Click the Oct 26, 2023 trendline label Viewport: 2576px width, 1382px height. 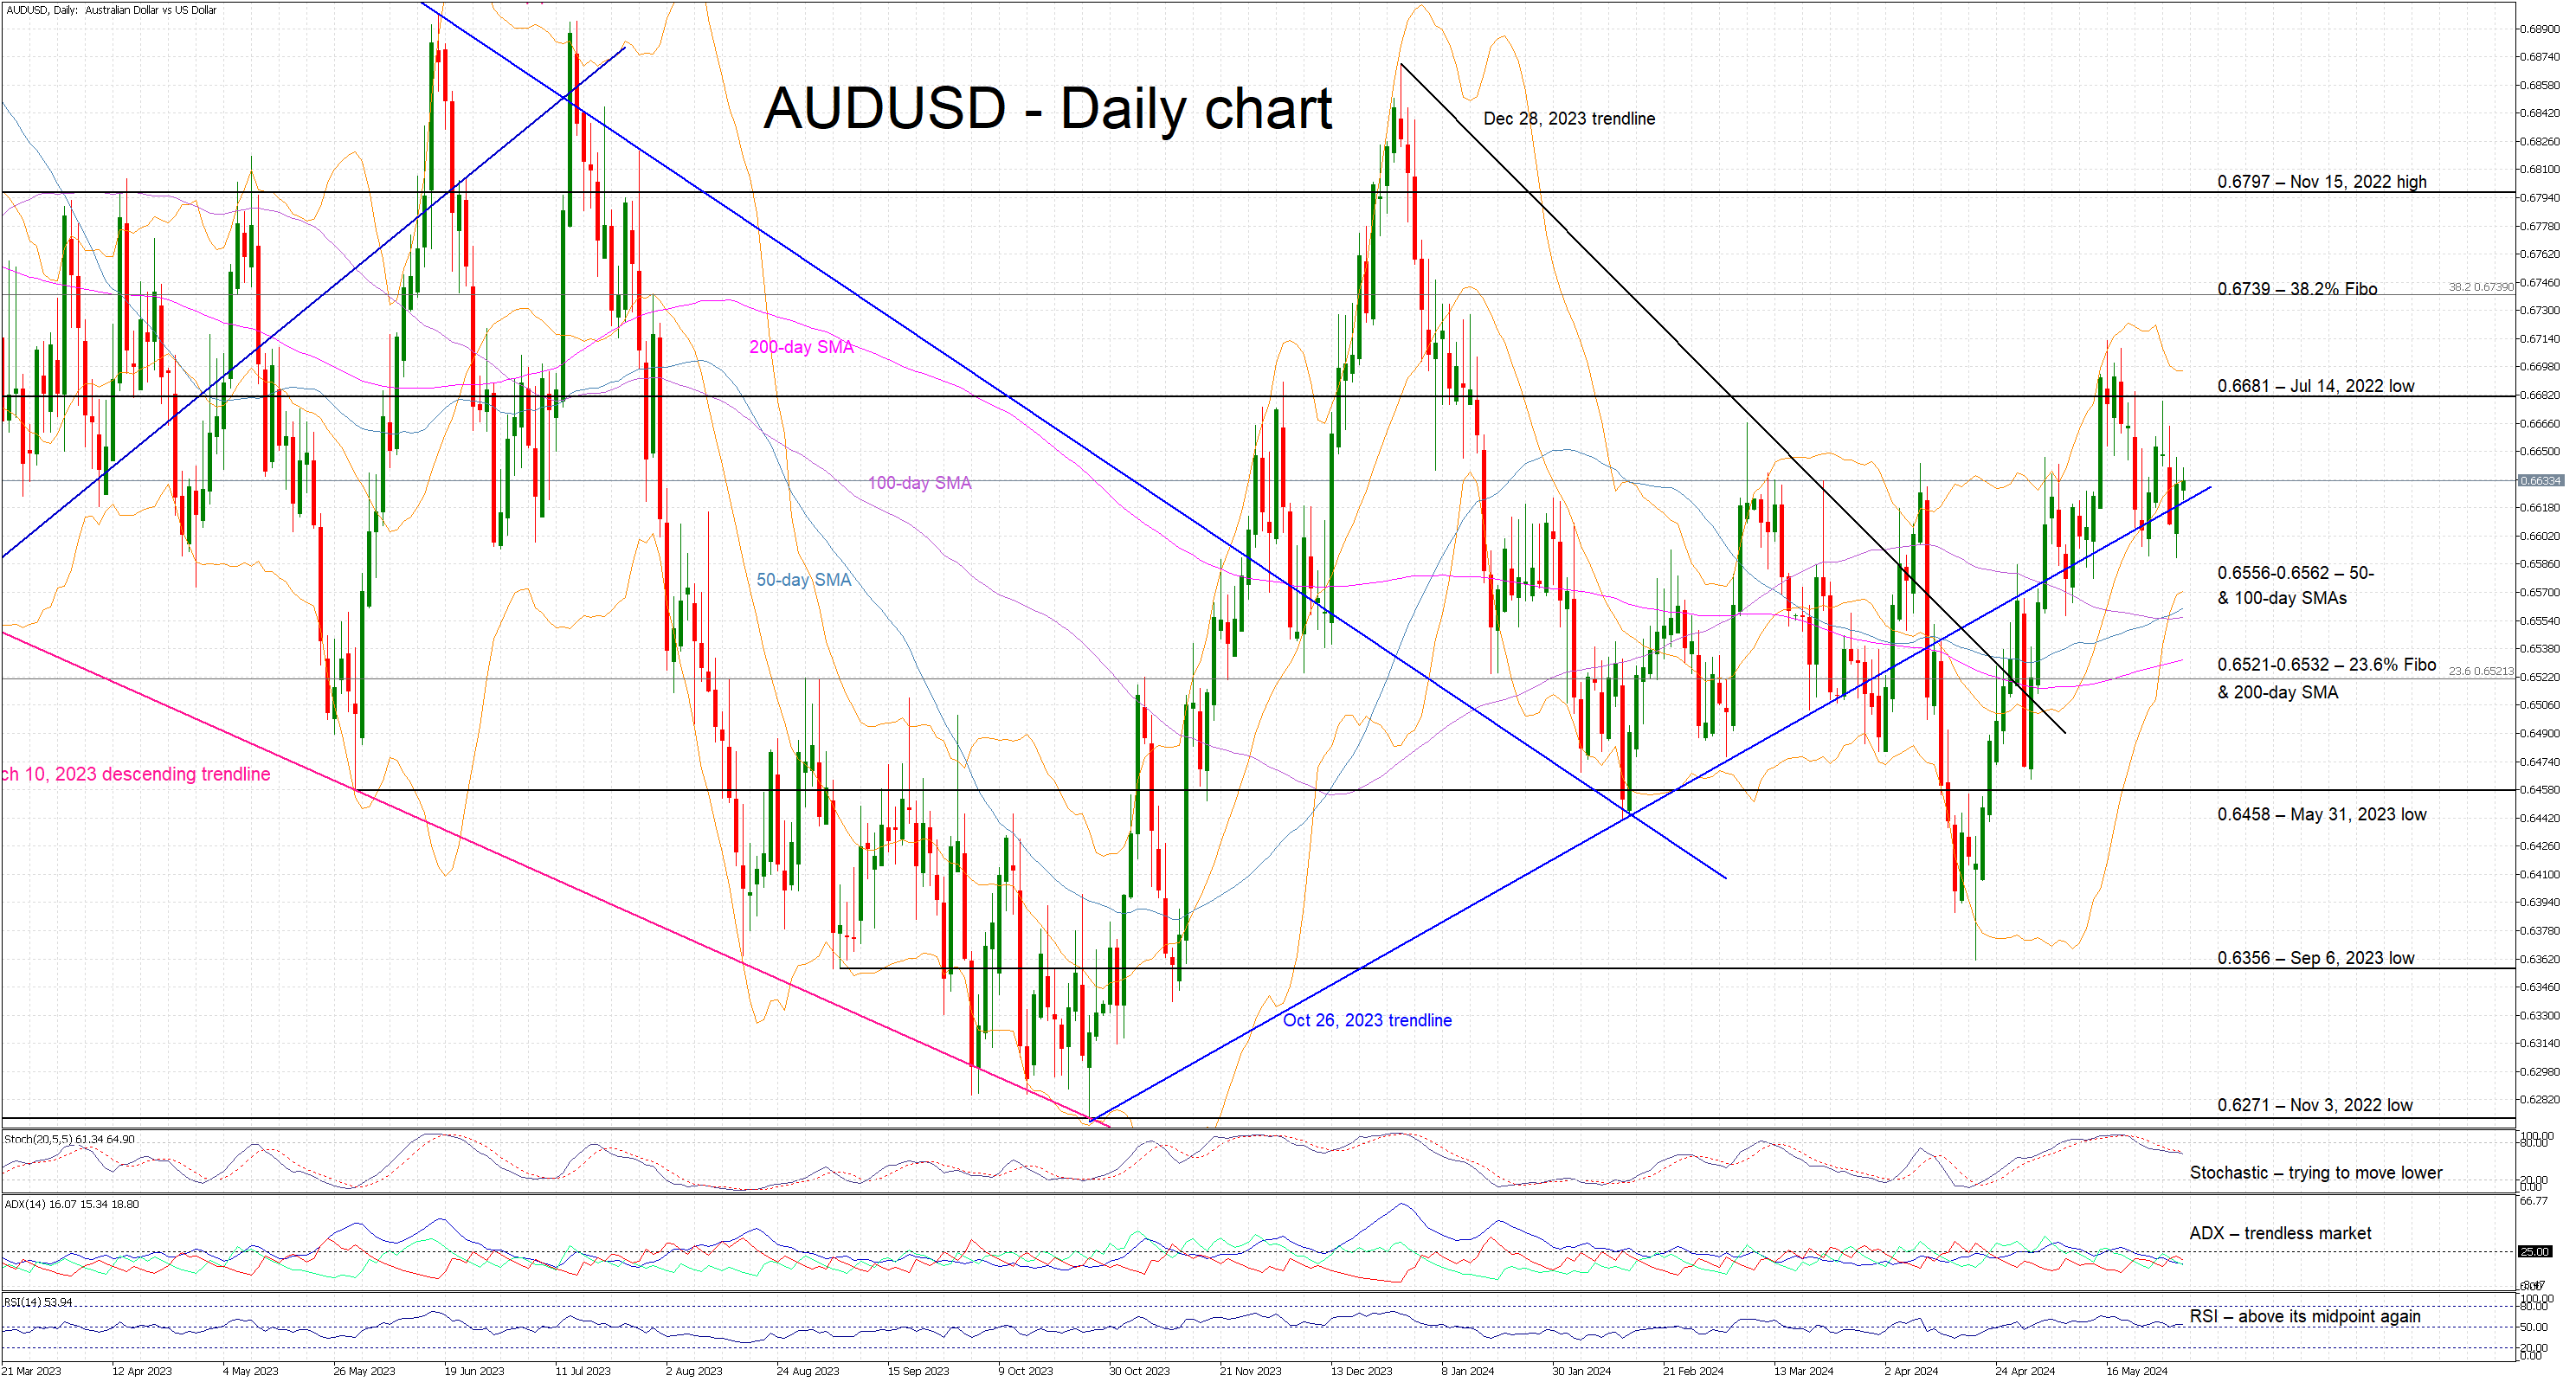click(1366, 1020)
